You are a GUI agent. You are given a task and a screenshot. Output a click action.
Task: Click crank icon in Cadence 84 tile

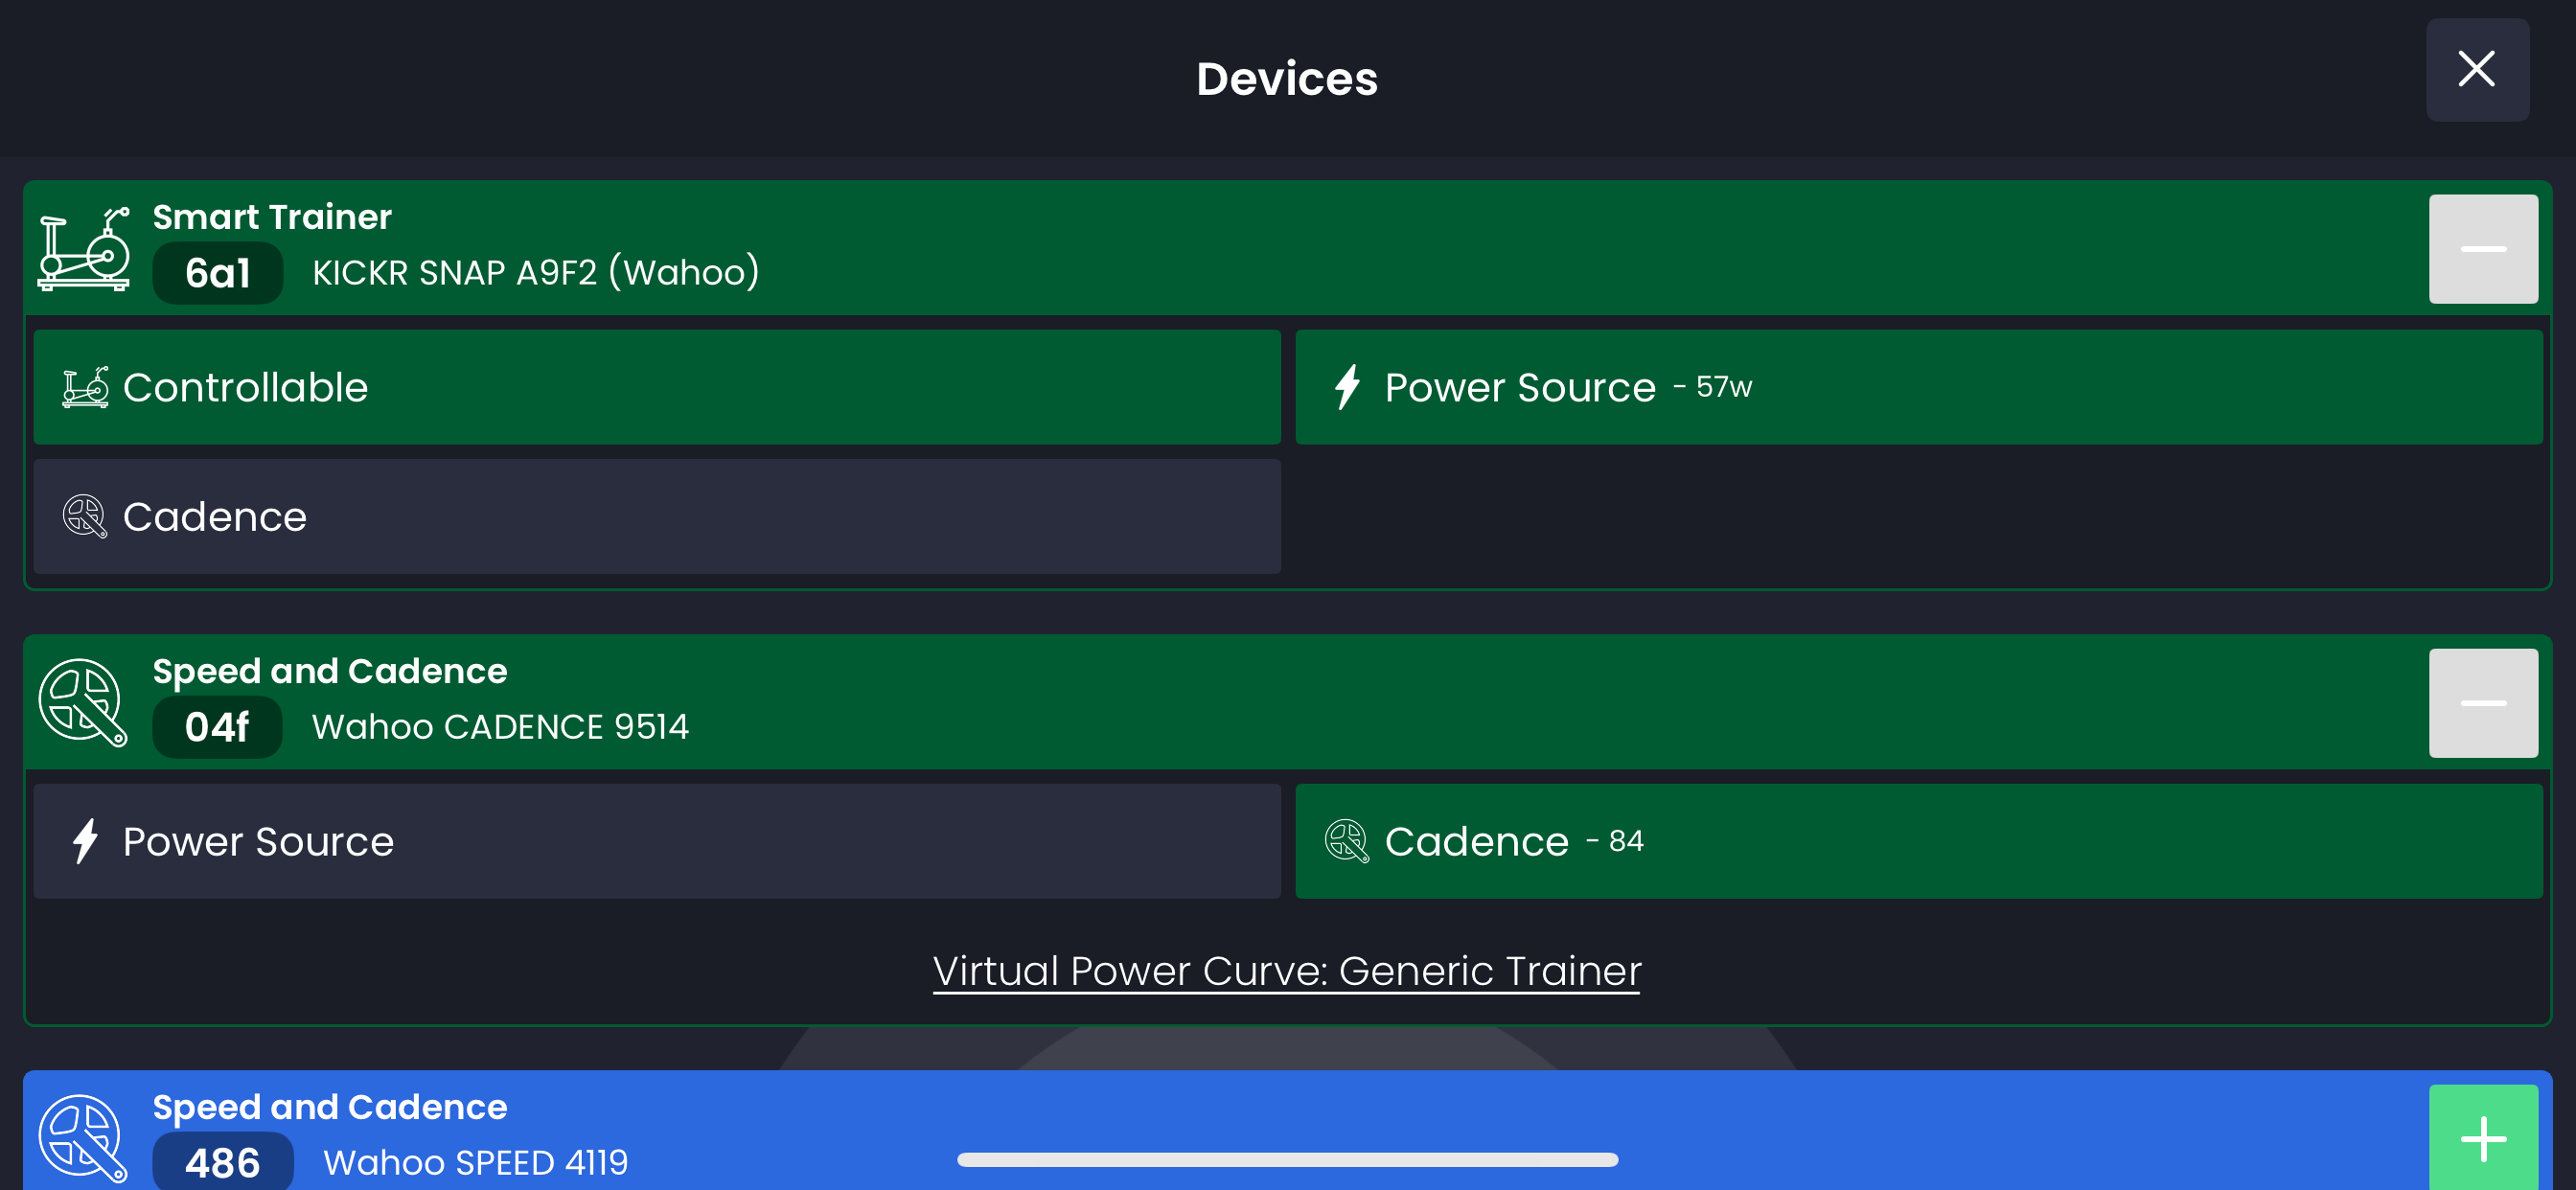[x=1346, y=841]
